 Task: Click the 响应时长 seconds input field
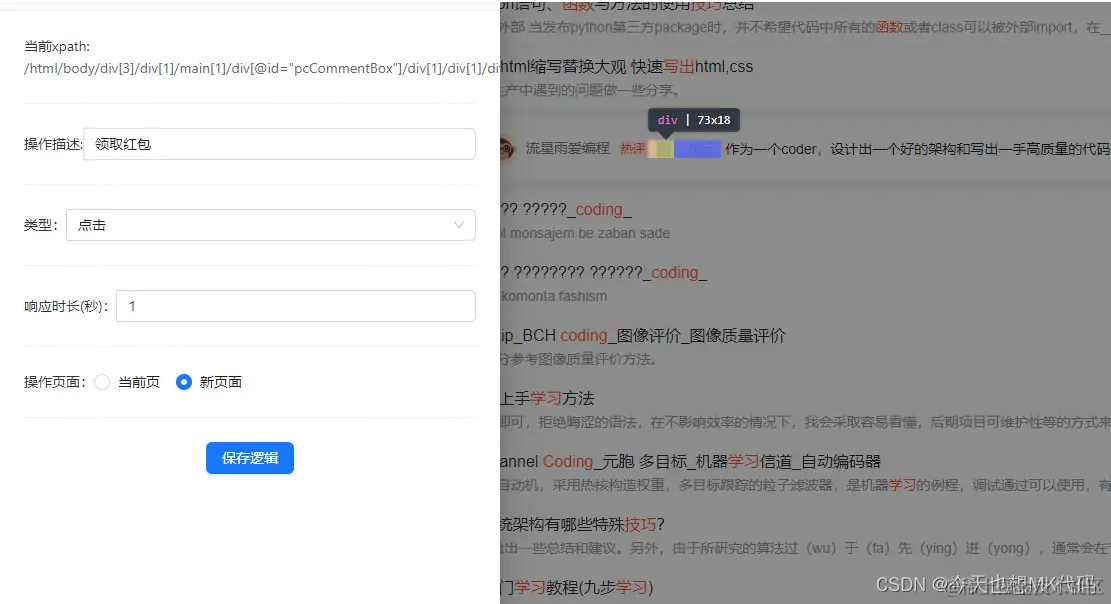click(295, 305)
